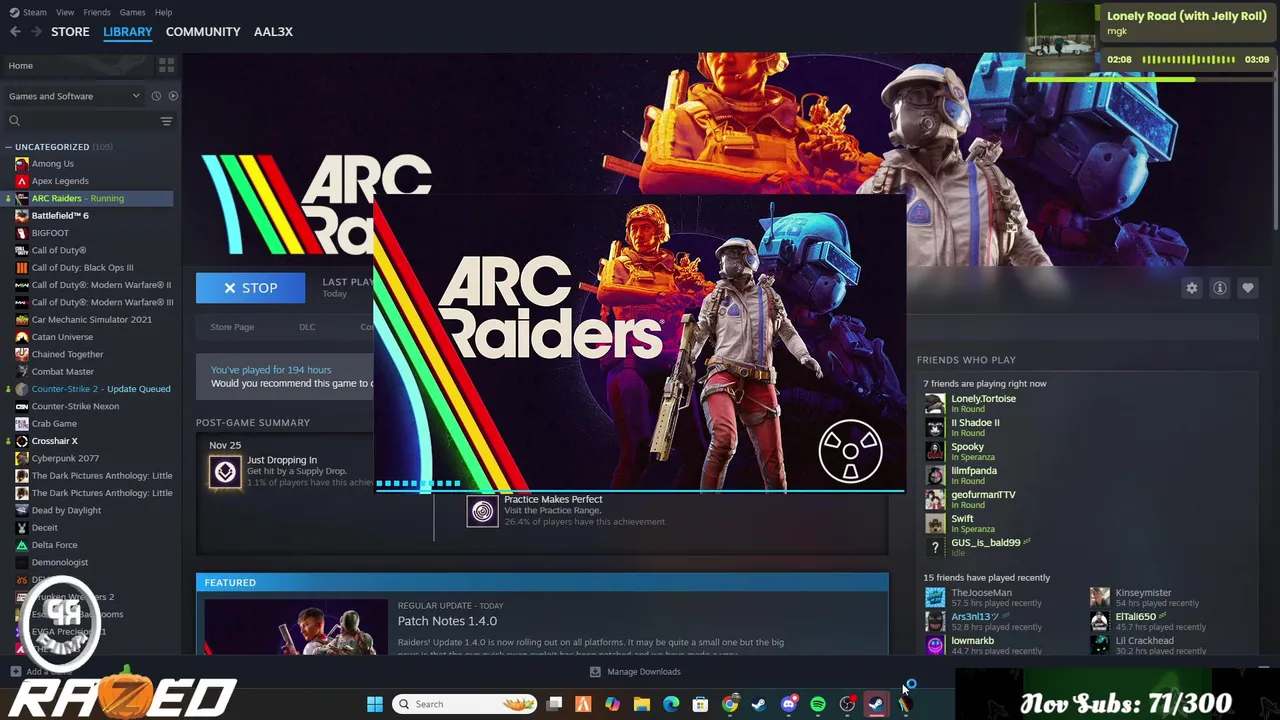Screen dimensions: 1280x720
Task: Open Google Chrome from taskbar
Action: click(x=730, y=704)
